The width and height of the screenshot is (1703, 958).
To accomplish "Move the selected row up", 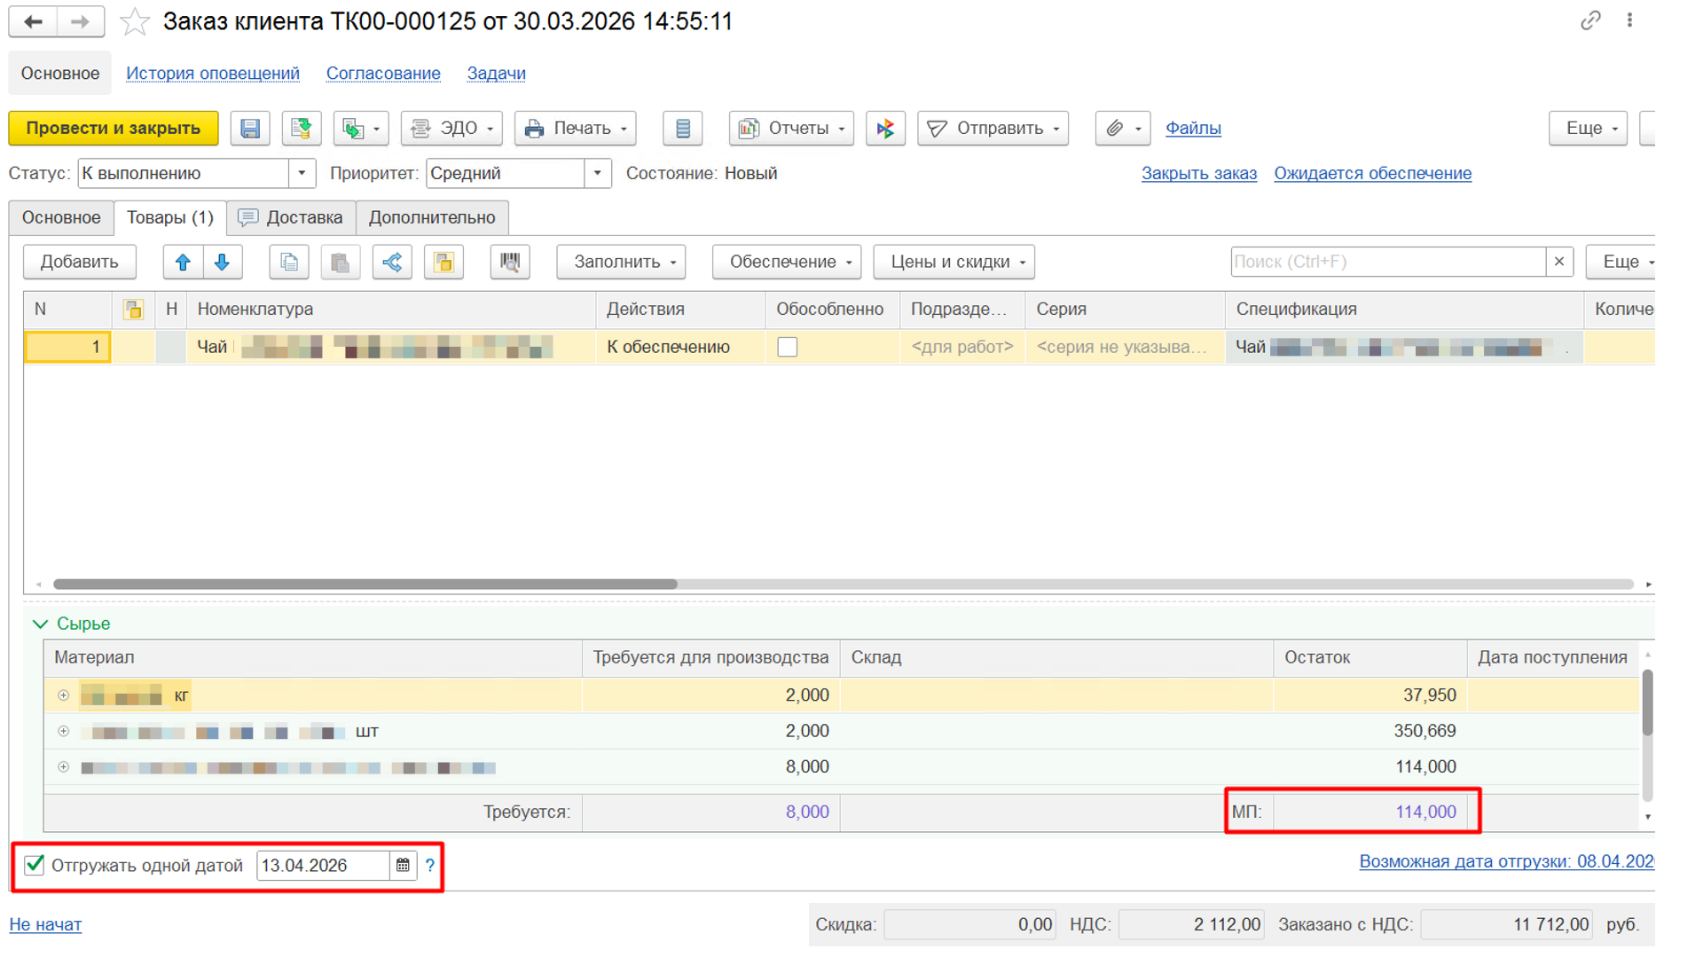I will point(183,262).
